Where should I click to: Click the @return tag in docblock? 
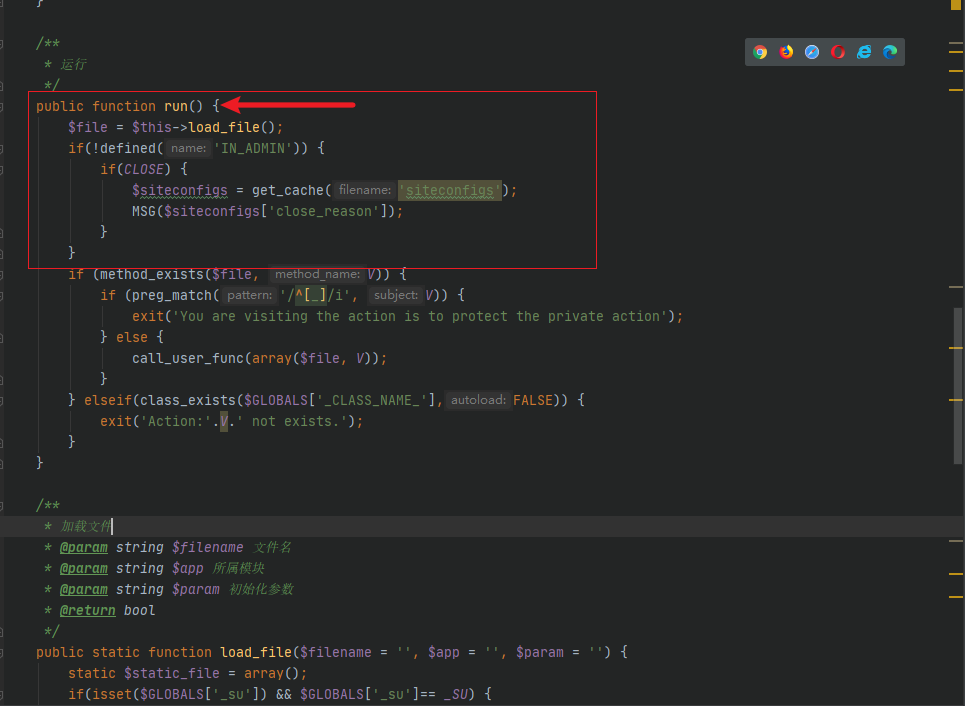pos(87,610)
